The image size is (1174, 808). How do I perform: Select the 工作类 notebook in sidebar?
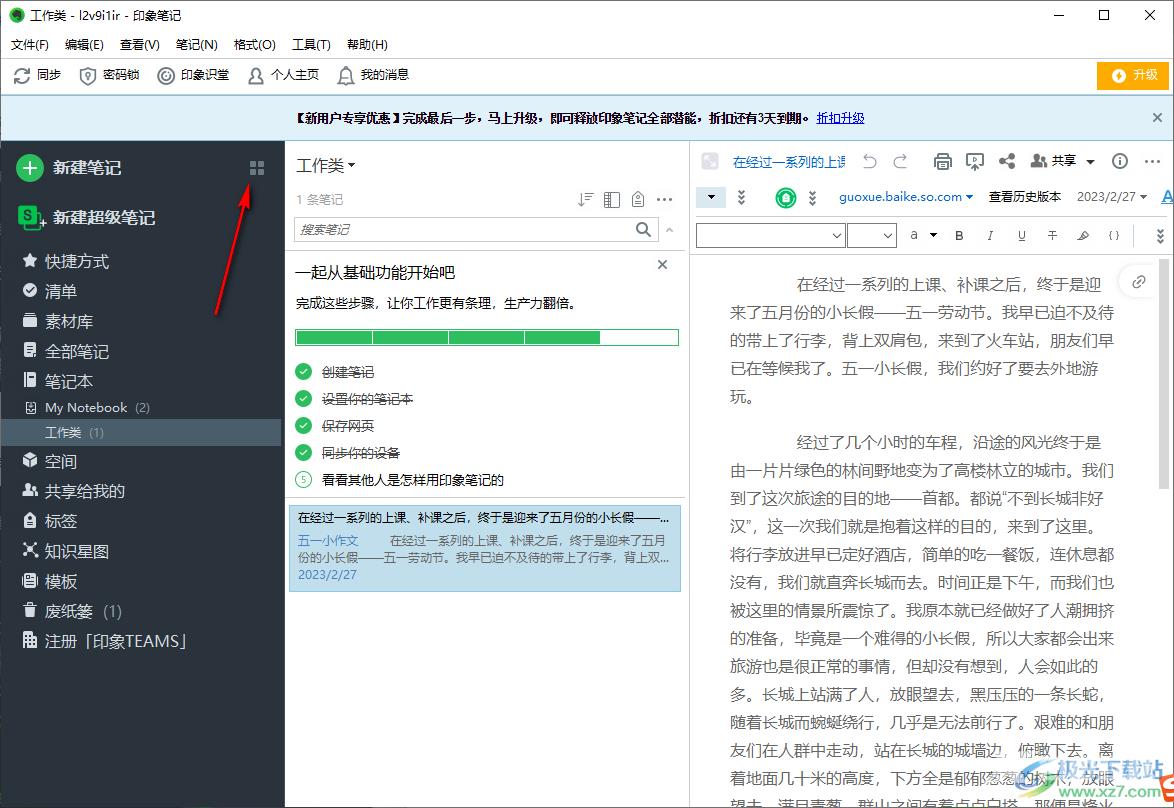(x=141, y=432)
